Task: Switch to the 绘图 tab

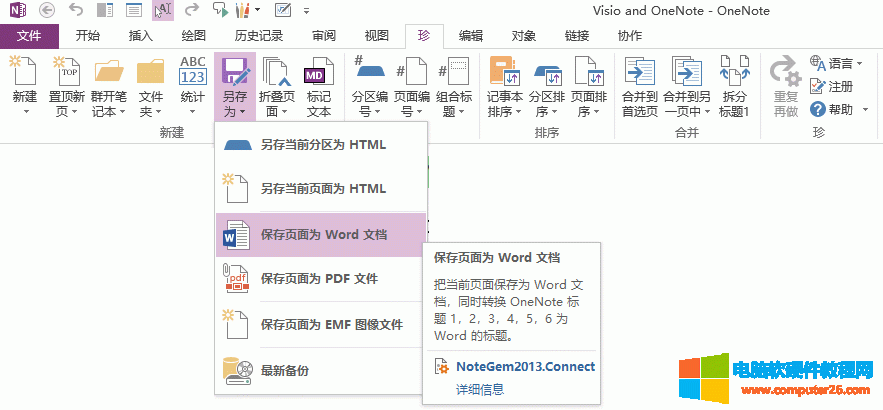Action: 194,37
